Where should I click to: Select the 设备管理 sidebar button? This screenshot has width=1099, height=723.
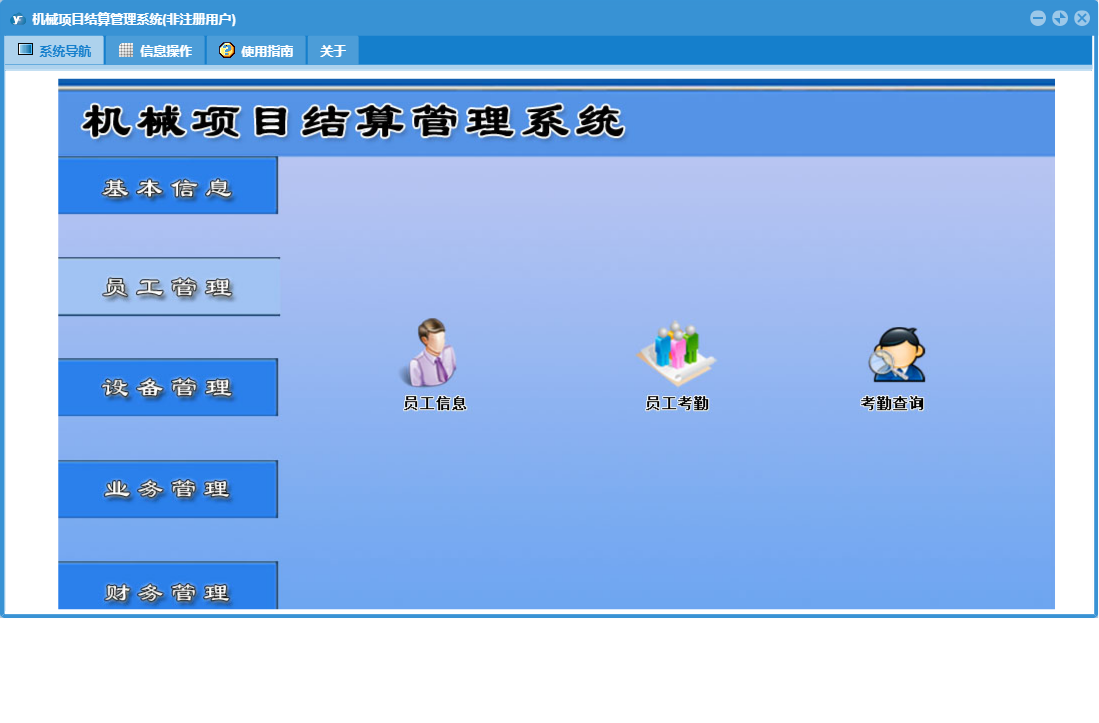tap(168, 387)
